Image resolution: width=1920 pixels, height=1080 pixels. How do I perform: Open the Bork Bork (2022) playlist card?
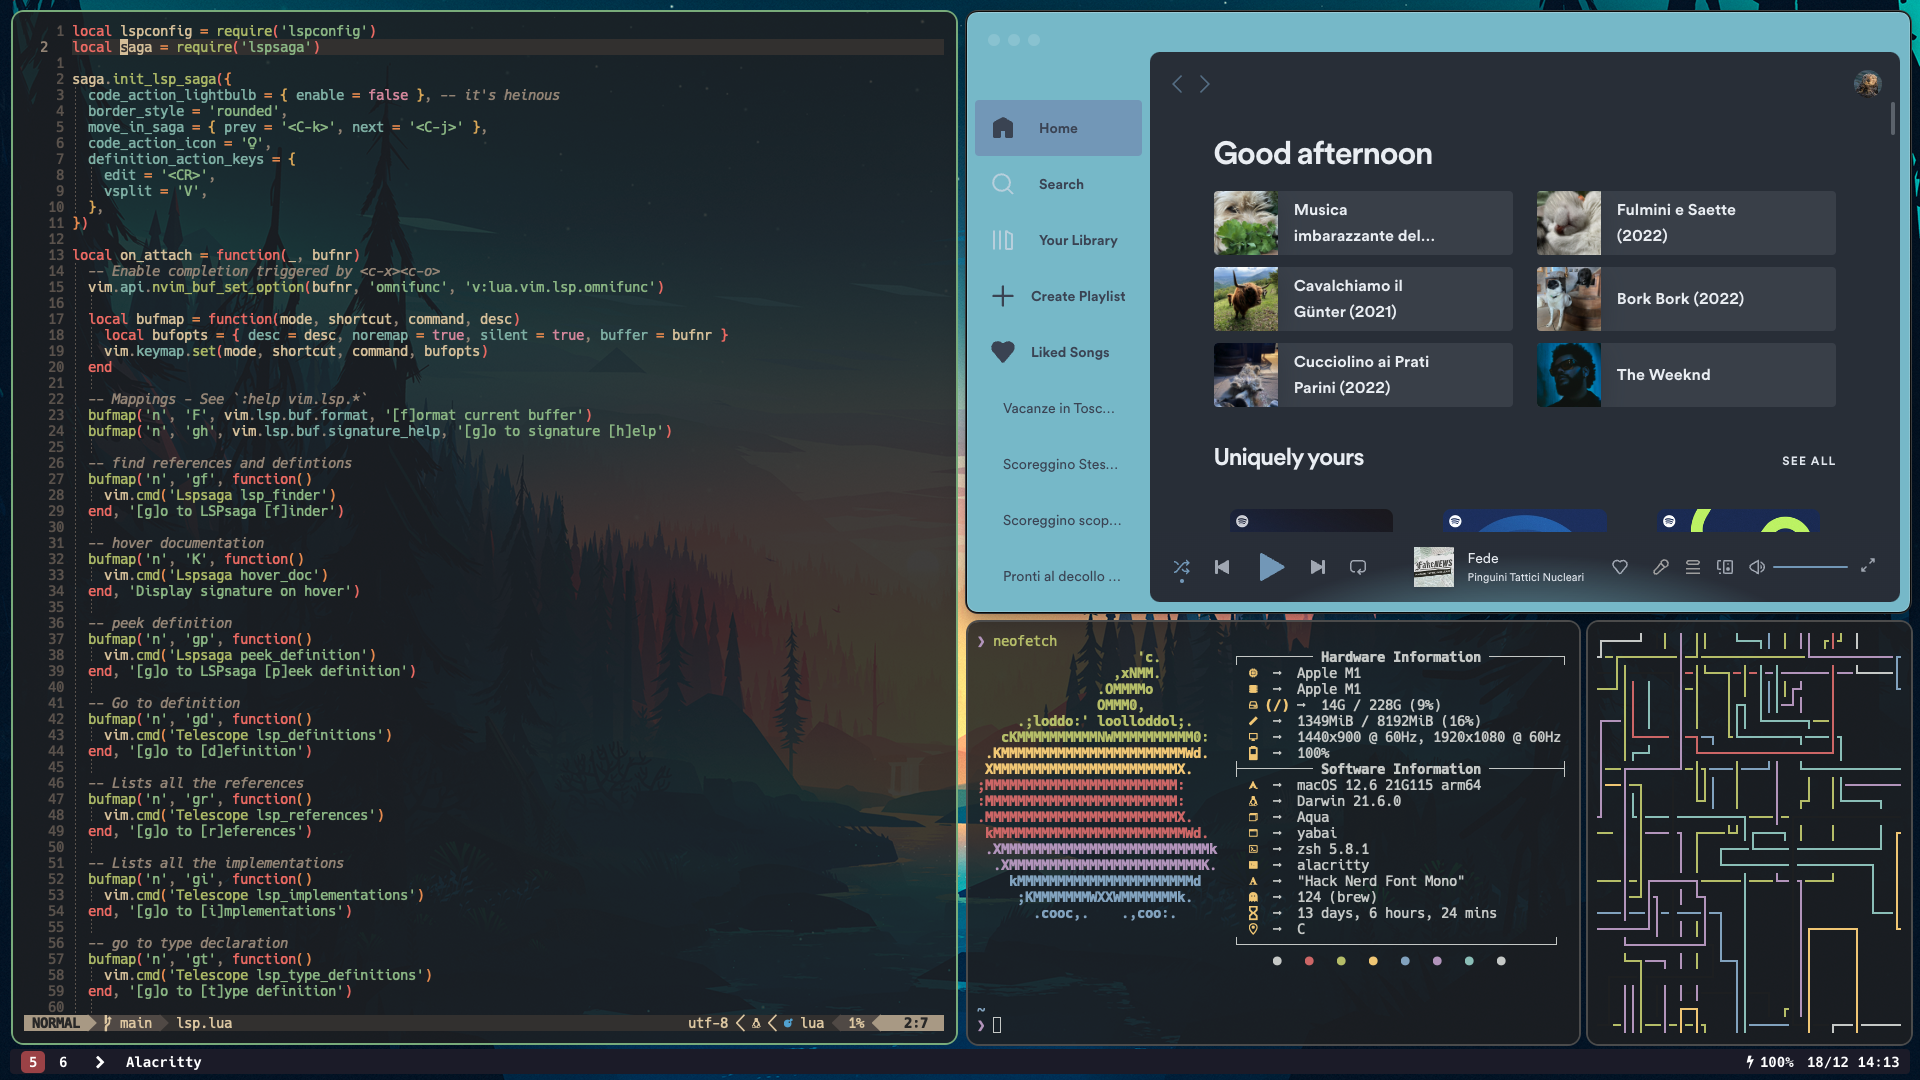[x=1685, y=299]
